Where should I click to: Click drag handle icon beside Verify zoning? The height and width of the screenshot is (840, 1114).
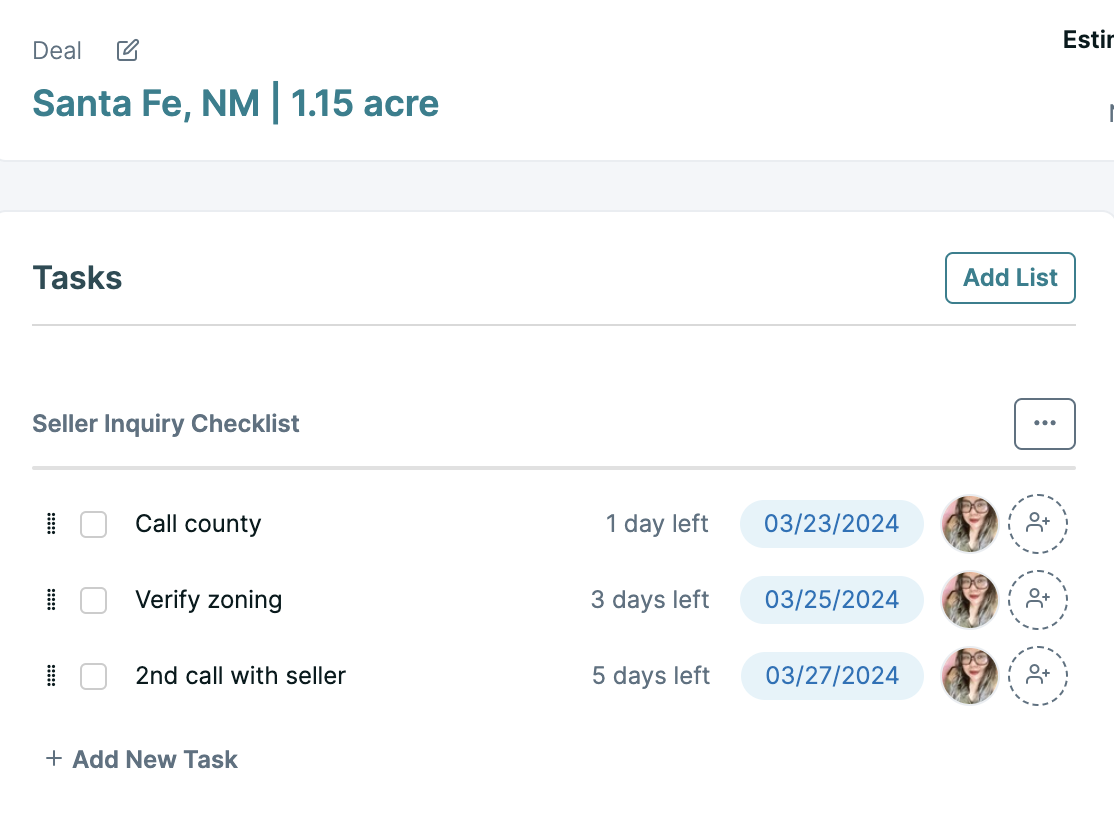click(x=51, y=600)
